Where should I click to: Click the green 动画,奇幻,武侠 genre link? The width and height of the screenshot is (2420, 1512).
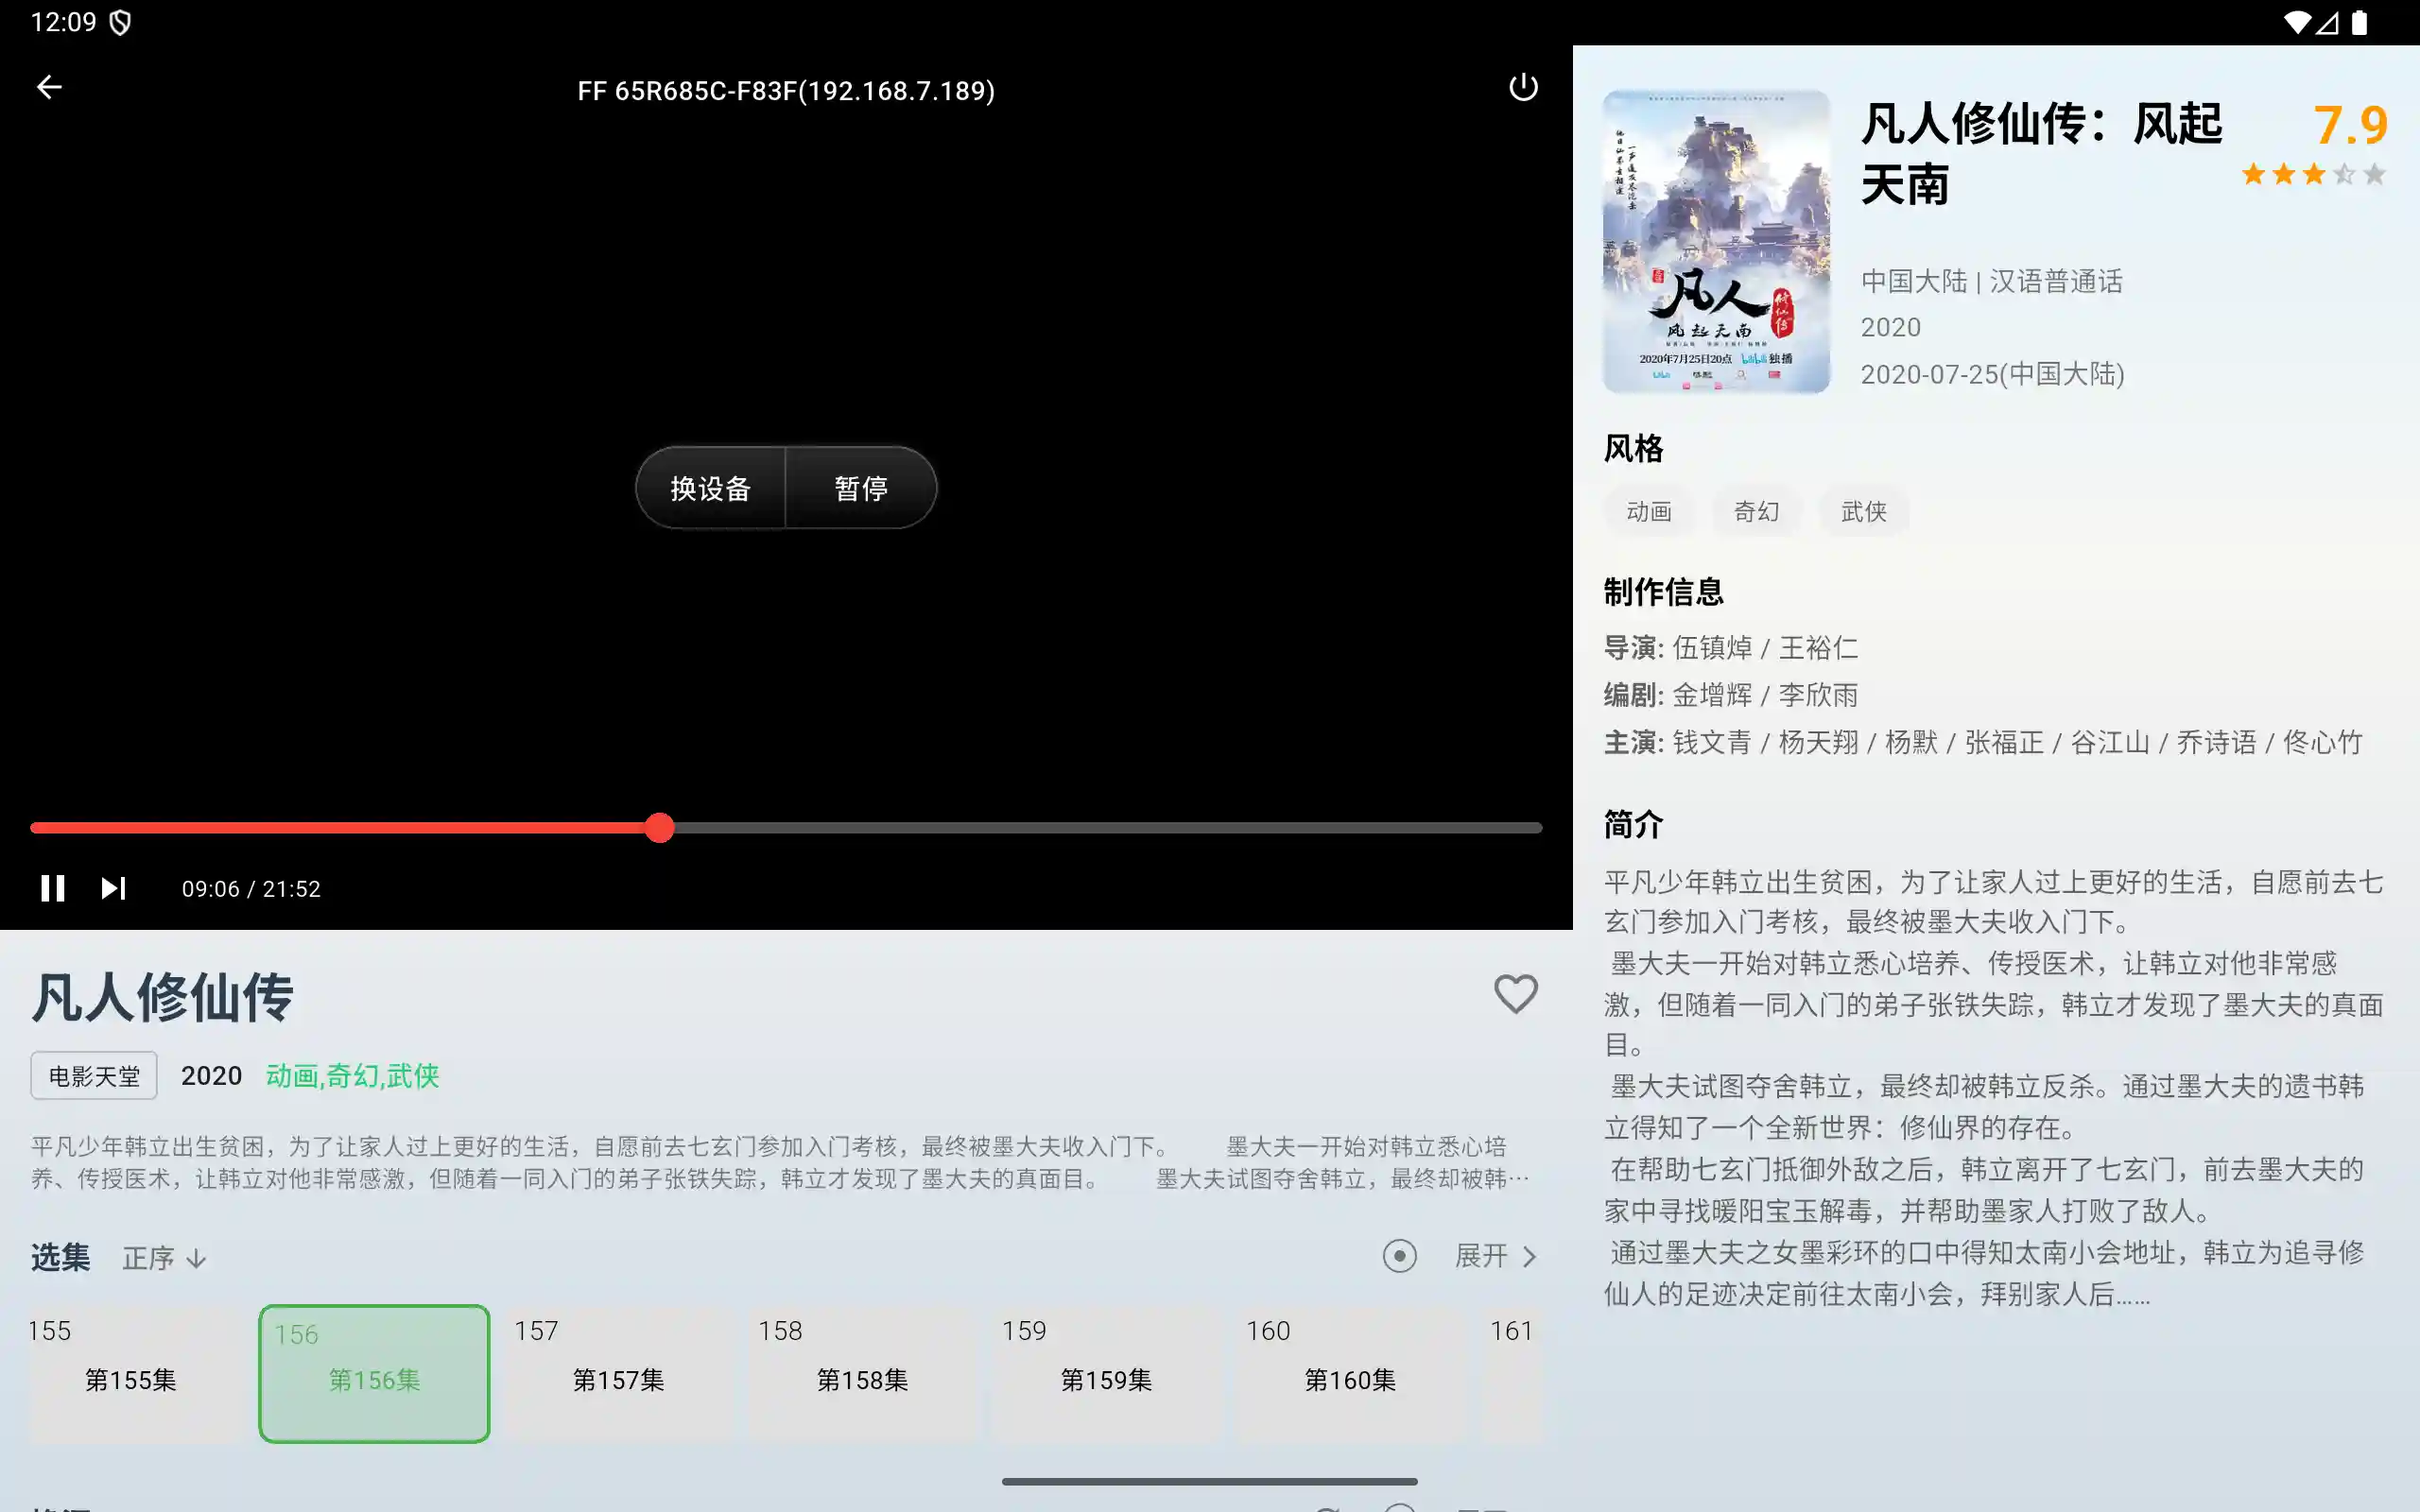(x=352, y=1076)
